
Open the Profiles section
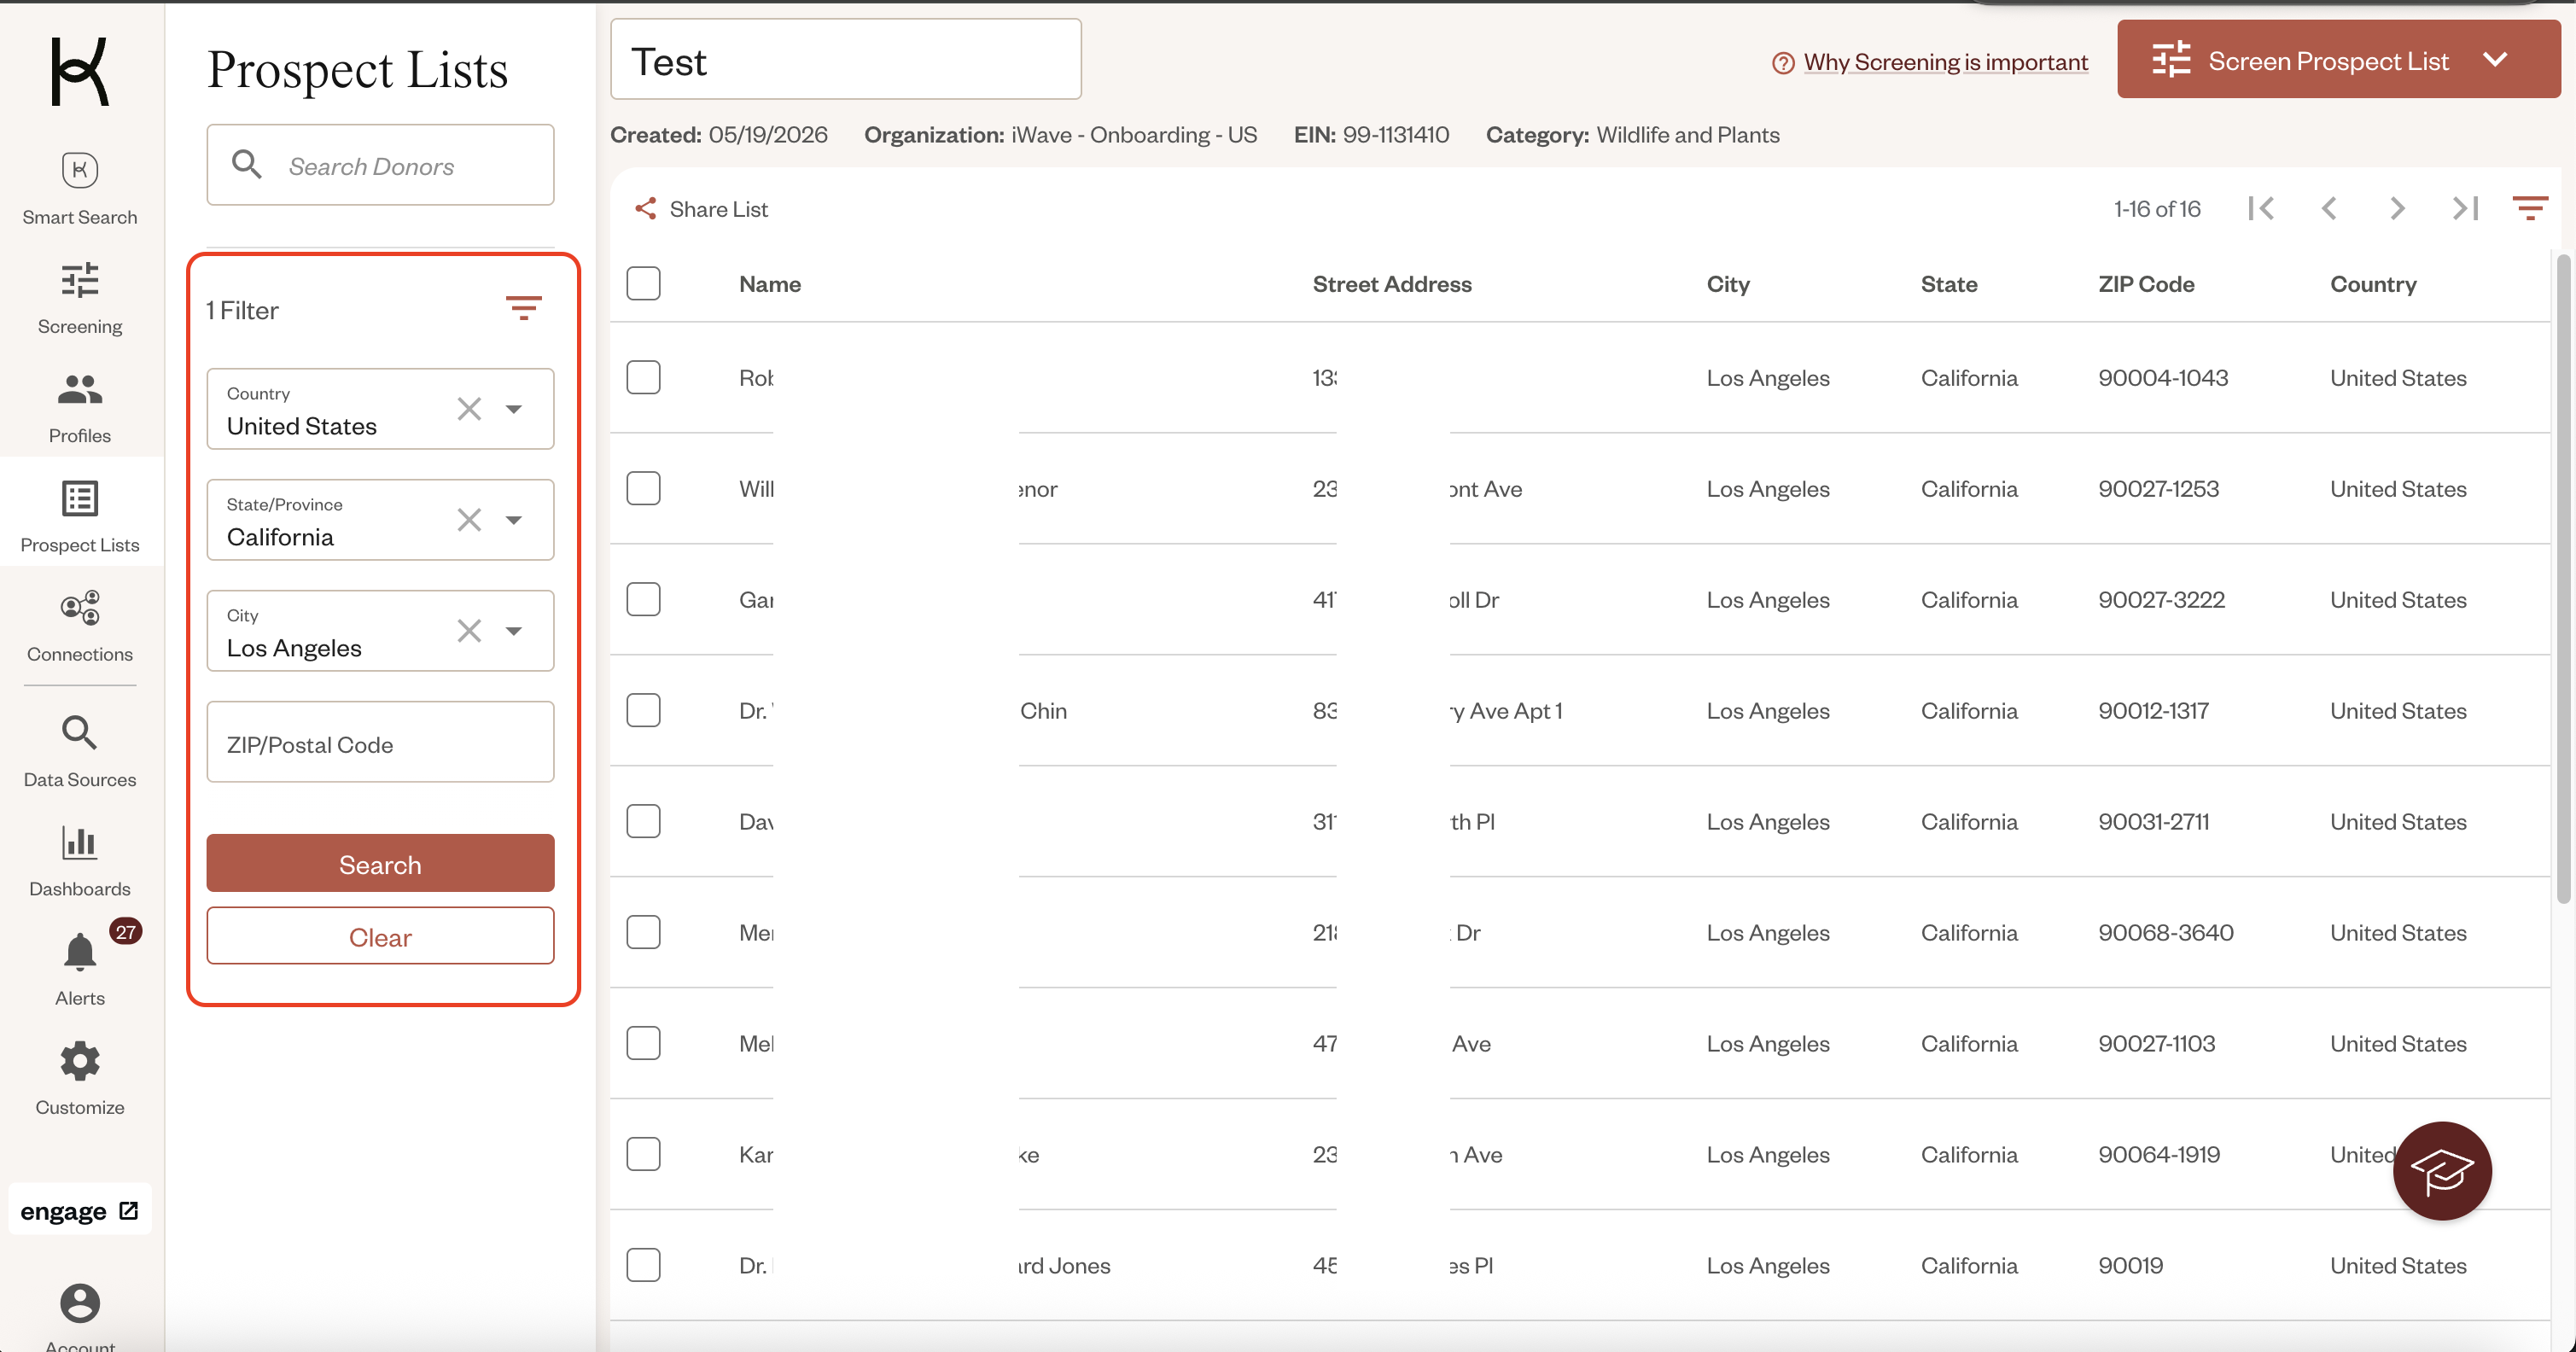click(80, 407)
